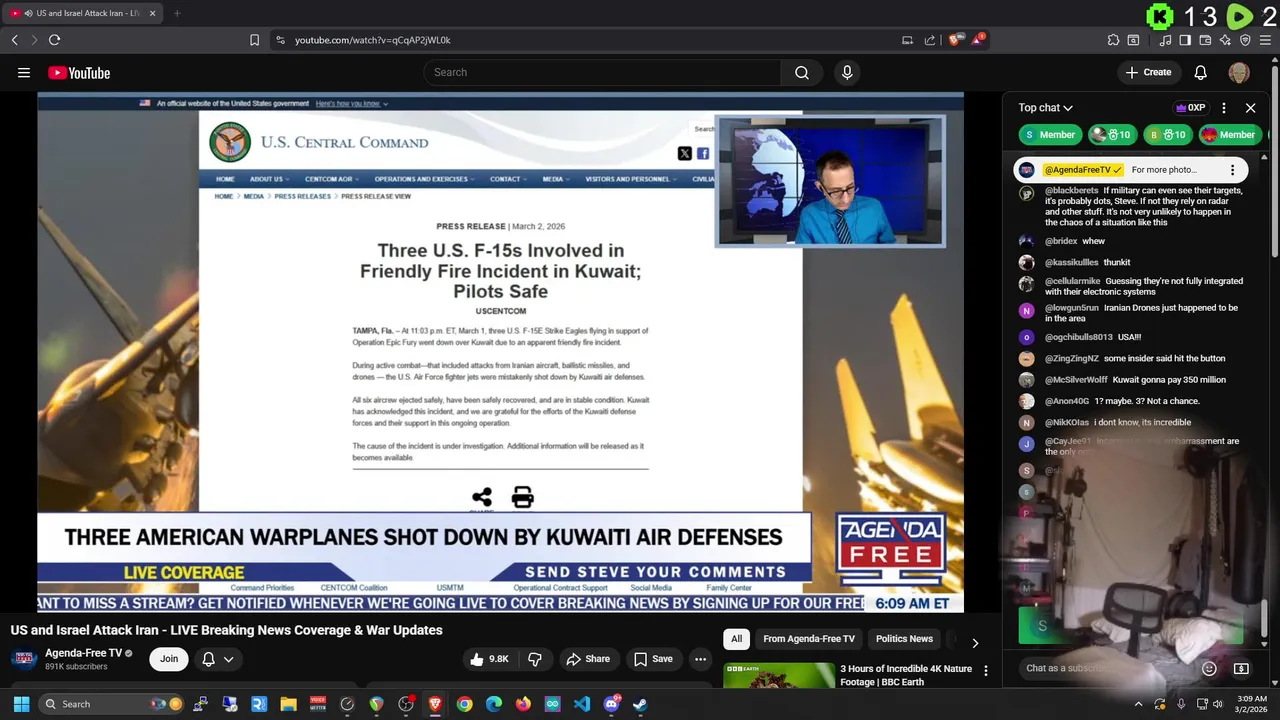Open Brave Shields lion icon
This screenshot has width=1280, height=720.
[956, 40]
